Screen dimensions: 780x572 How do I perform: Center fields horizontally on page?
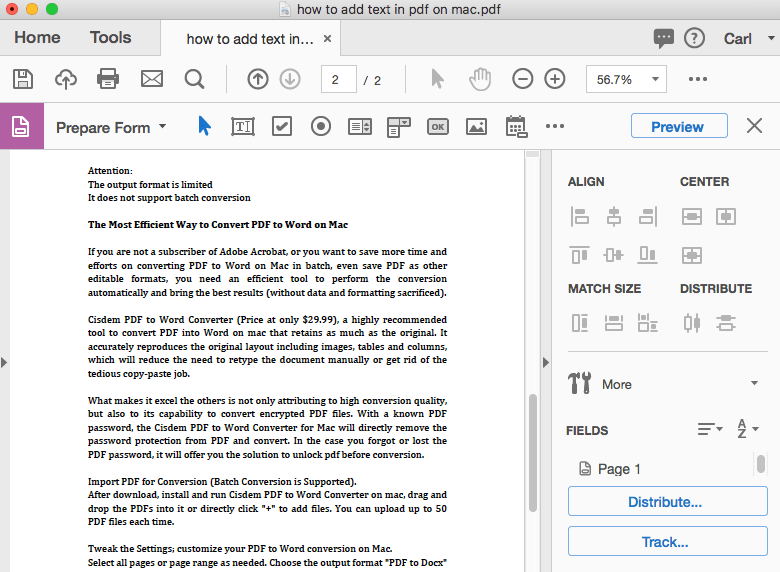(726, 217)
